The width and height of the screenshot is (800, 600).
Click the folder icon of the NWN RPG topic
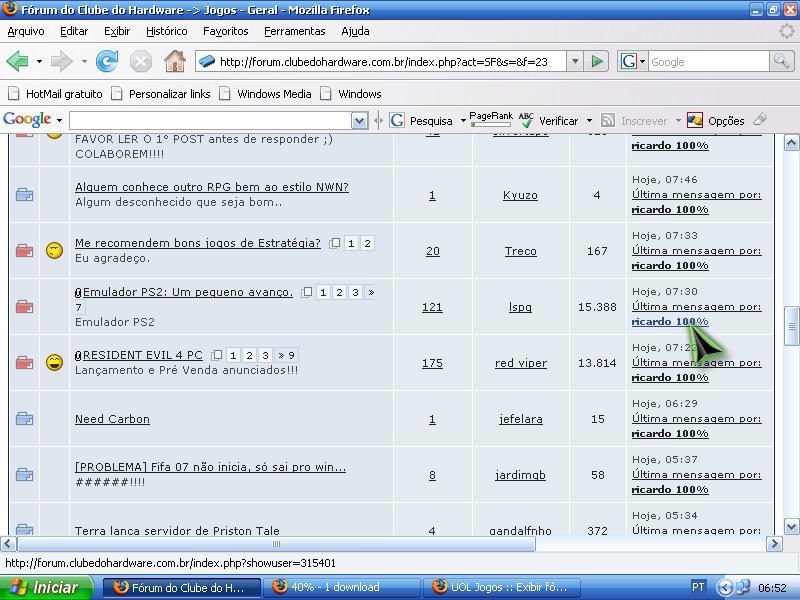click(24, 195)
